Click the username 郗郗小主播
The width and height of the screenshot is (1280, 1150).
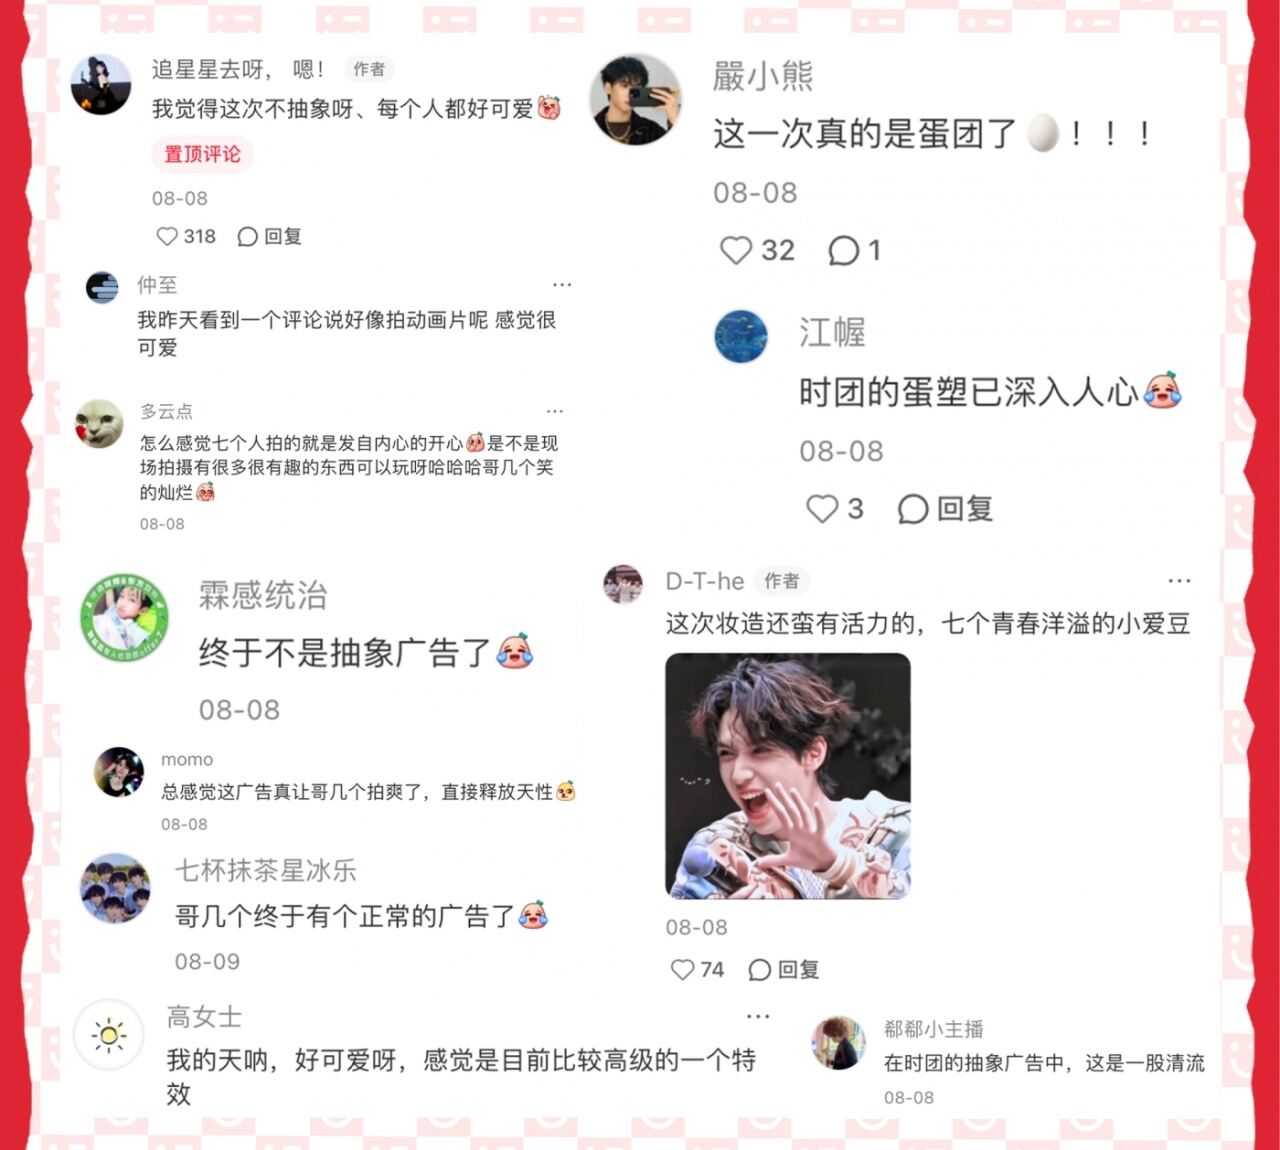click(x=933, y=1029)
